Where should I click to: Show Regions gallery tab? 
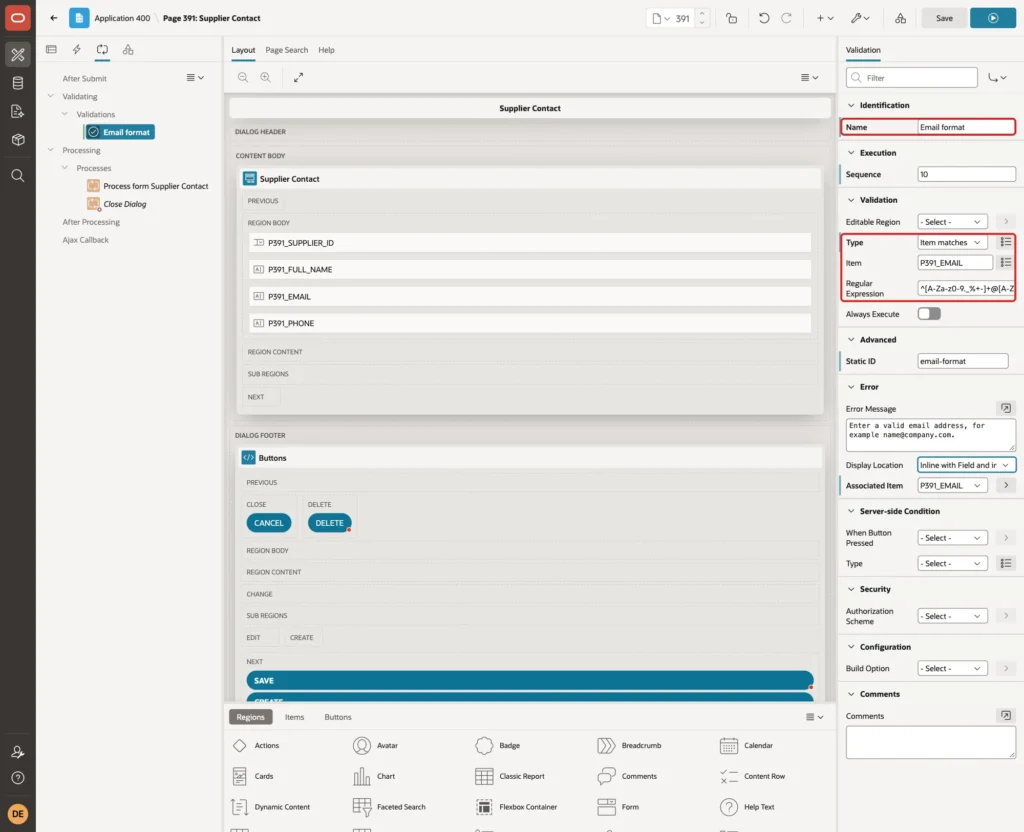coord(250,717)
